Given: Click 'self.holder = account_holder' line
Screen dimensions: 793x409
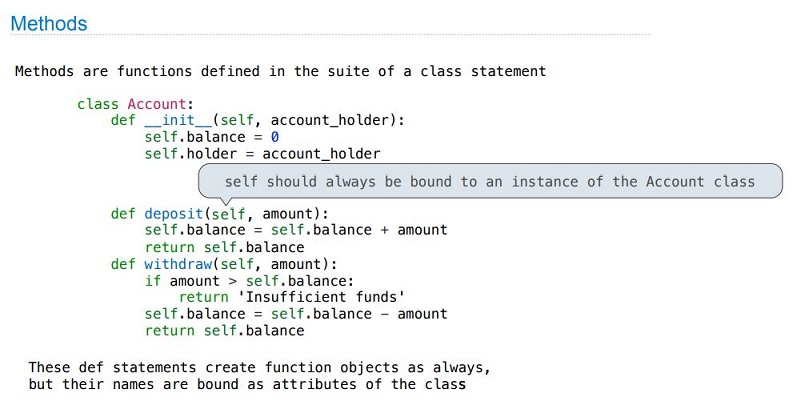Looking at the screenshot, I should (262, 154).
